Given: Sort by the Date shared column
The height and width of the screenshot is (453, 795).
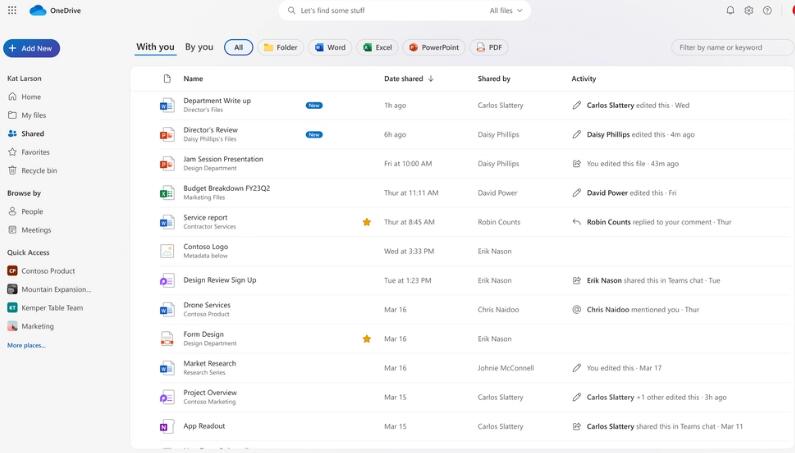Looking at the screenshot, I should (x=409, y=79).
